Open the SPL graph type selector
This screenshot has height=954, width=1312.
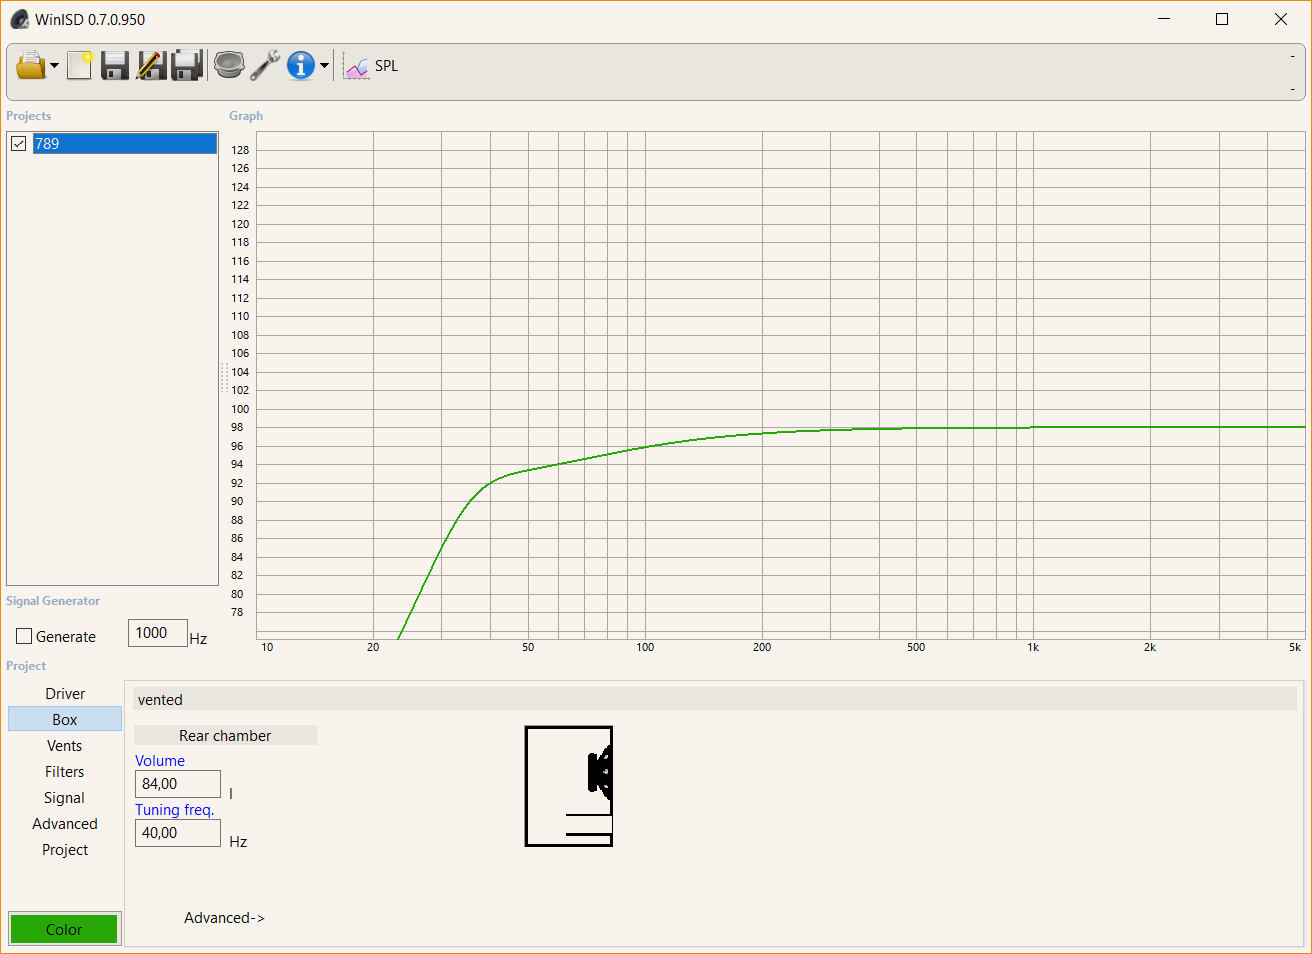click(371, 66)
